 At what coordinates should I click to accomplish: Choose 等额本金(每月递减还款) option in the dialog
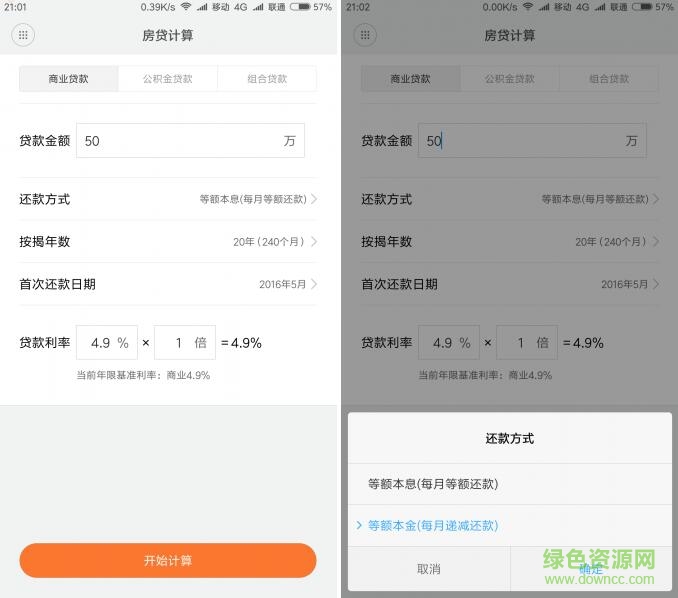pyautogui.click(x=433, y=525)
